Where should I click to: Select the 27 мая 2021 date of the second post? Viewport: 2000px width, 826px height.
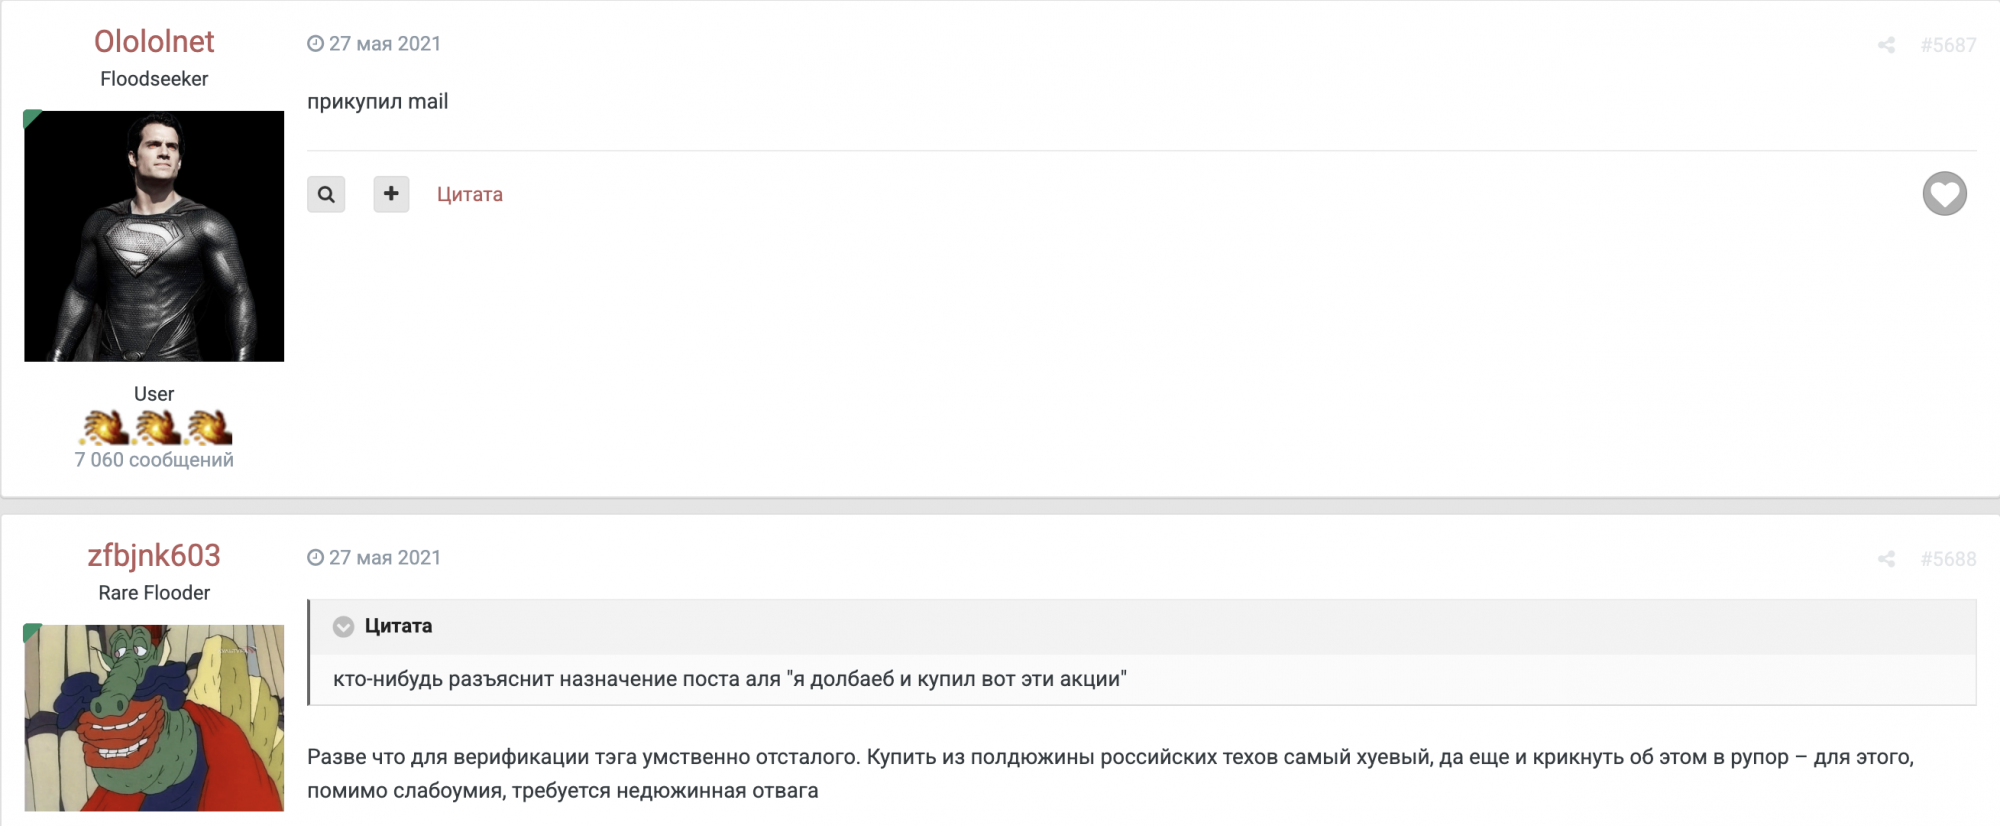[385, 557]
